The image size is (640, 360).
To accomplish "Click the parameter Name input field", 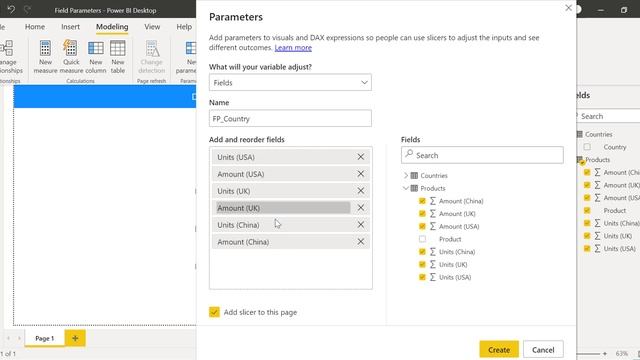I will pos(290,118).
